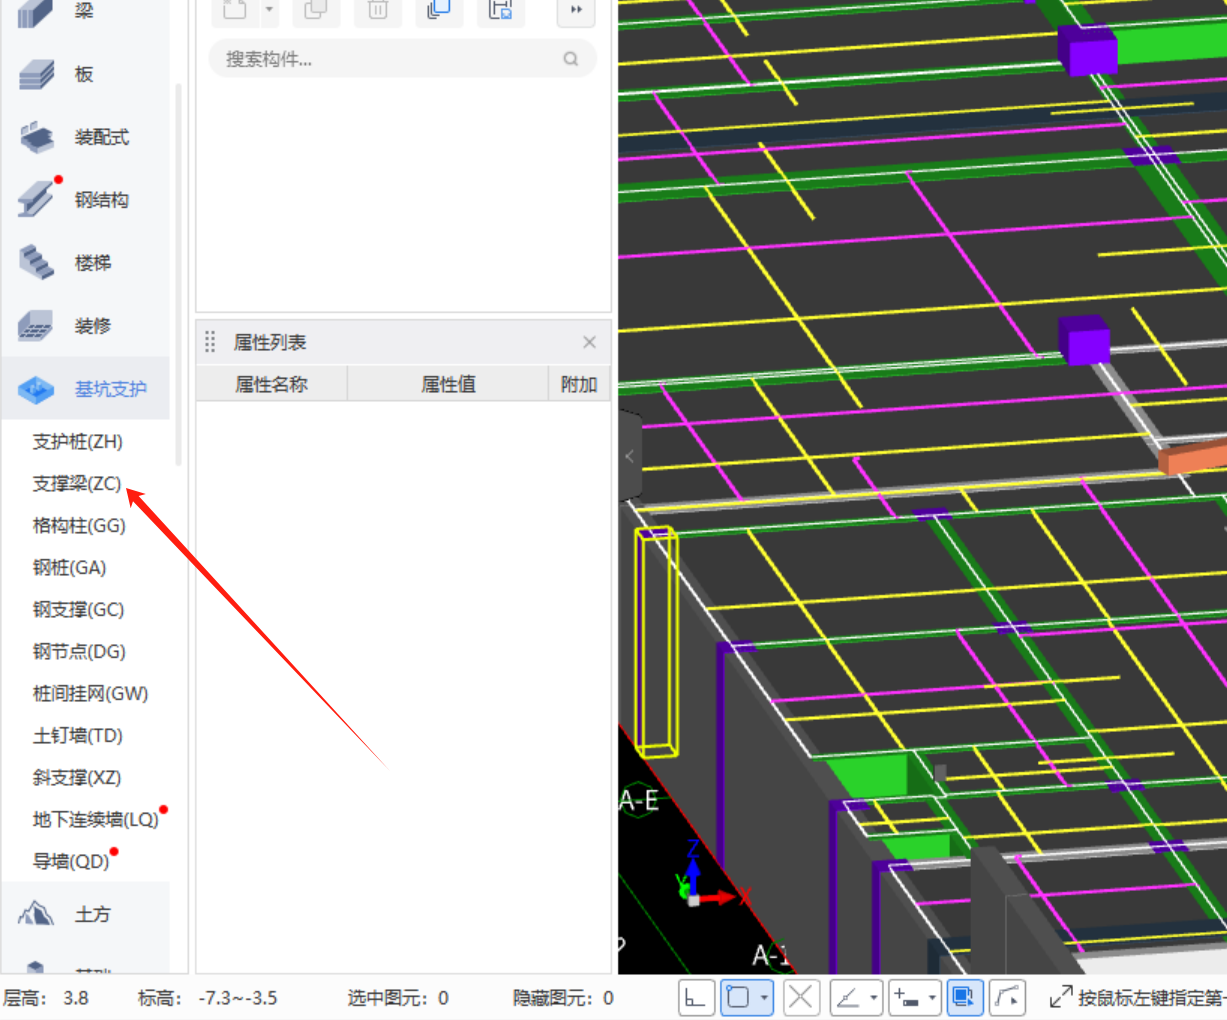Toggle the highlighted display-select icon
The width and height of the screenshot is (1227, 1020).
[964, 997]
